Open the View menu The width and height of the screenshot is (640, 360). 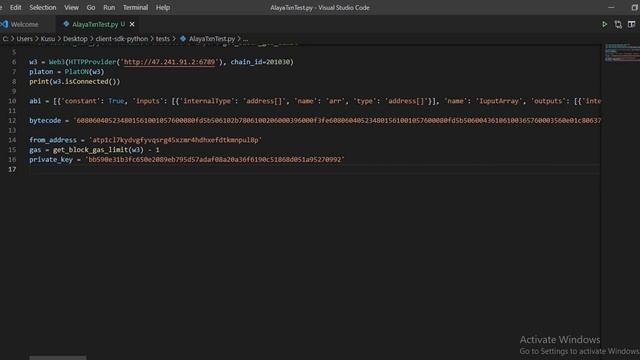[71, 7]
